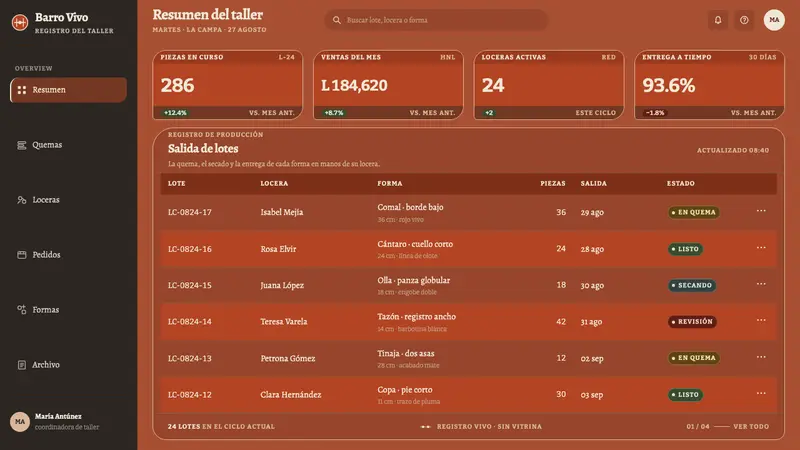Click the +12.4% change badge
The image size is (800, 450).
click(x=175, y=113)
